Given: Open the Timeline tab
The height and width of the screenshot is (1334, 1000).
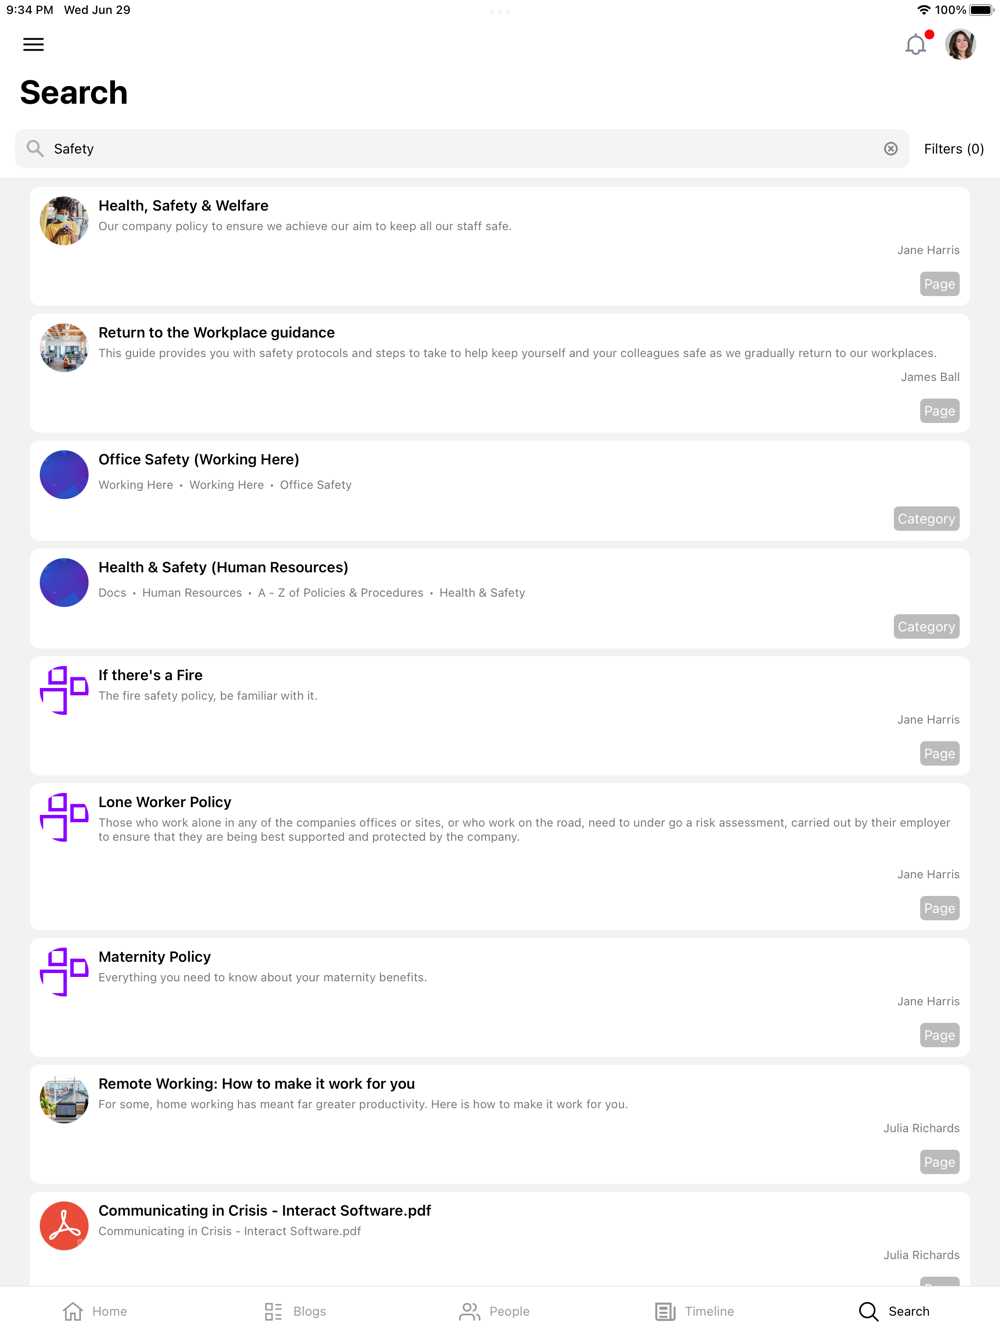Looking at the screenshot, I should (695, 1311).
